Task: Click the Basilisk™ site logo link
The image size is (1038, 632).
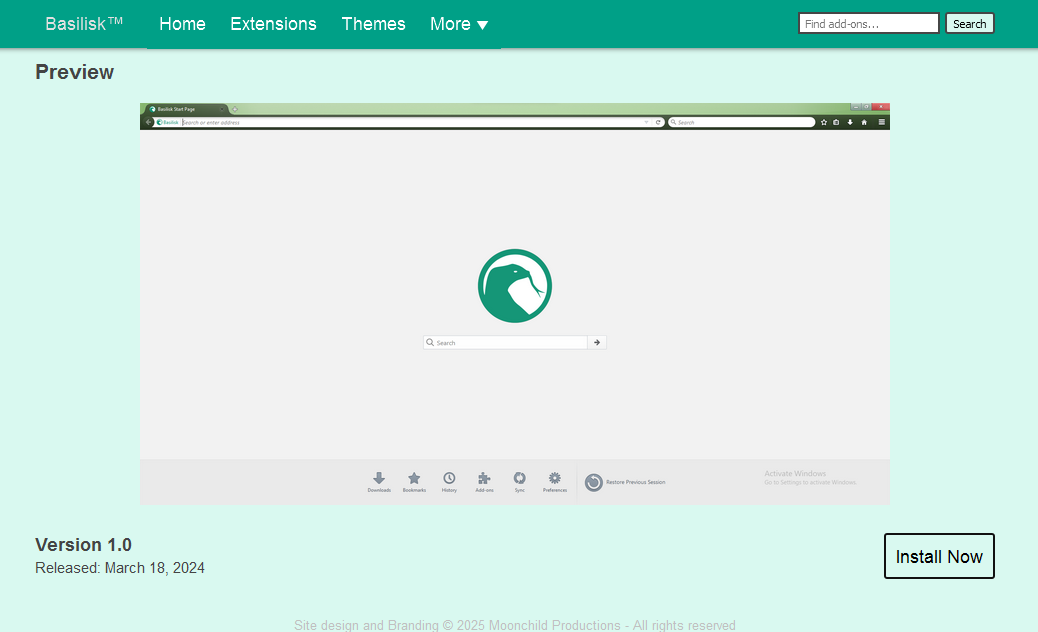Action: point(84,24)
